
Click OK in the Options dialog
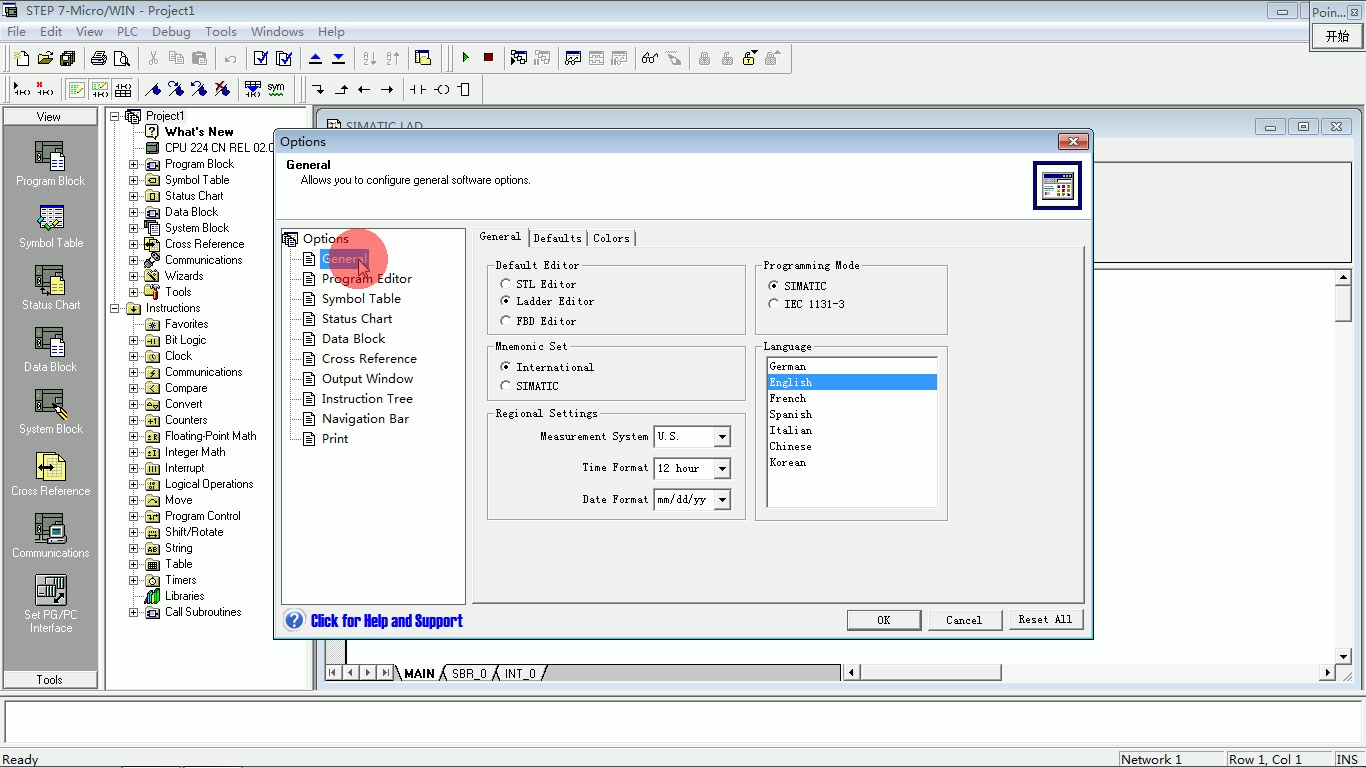click(x=884, y=620)
